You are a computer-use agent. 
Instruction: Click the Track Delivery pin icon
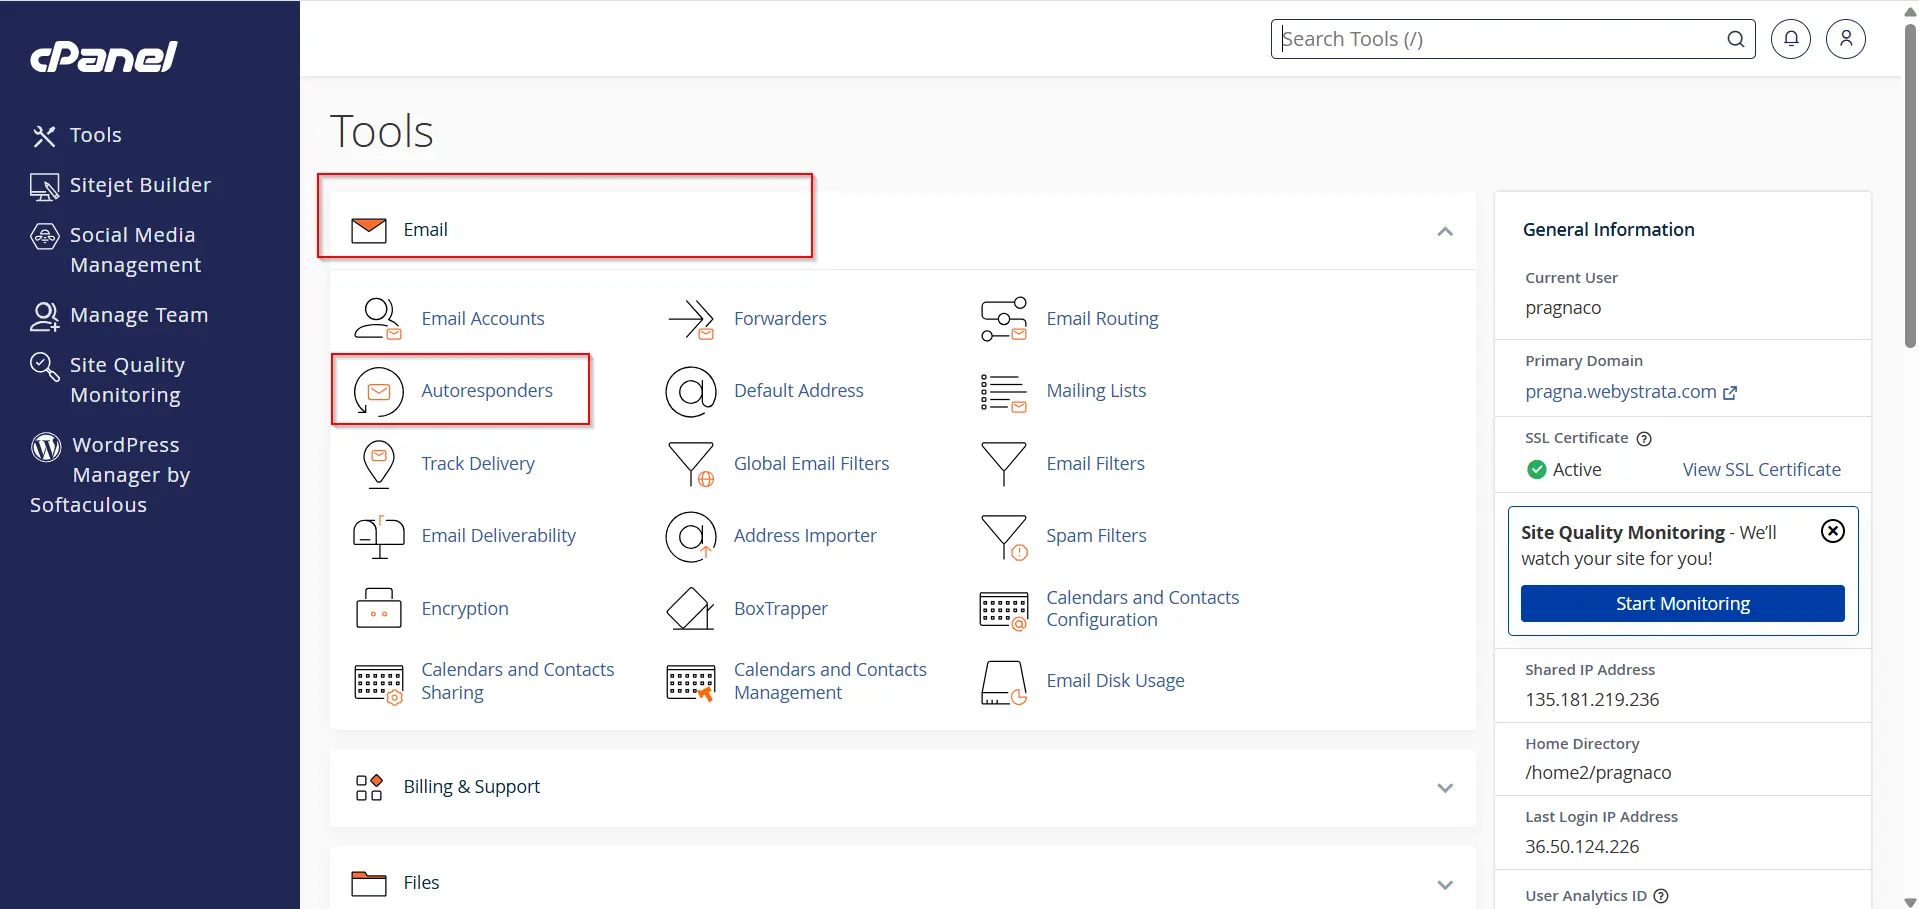tap(379, 464)
